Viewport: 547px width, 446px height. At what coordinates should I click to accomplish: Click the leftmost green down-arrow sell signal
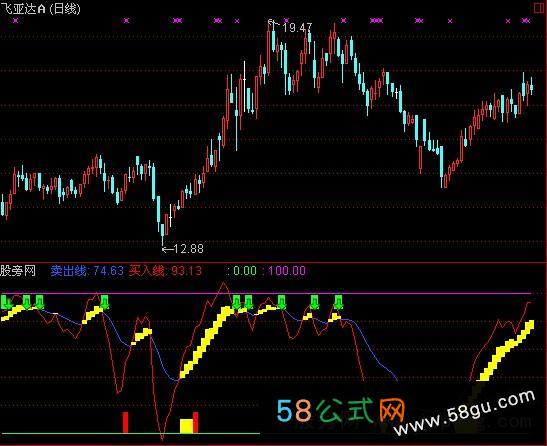pos(6,302)
